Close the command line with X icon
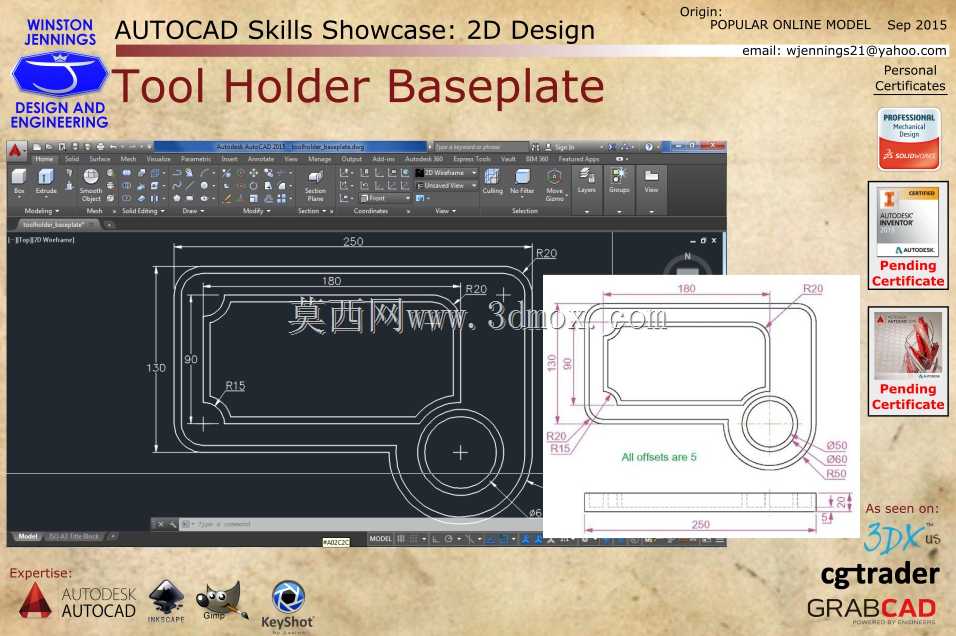 click(x=161, y=524)
